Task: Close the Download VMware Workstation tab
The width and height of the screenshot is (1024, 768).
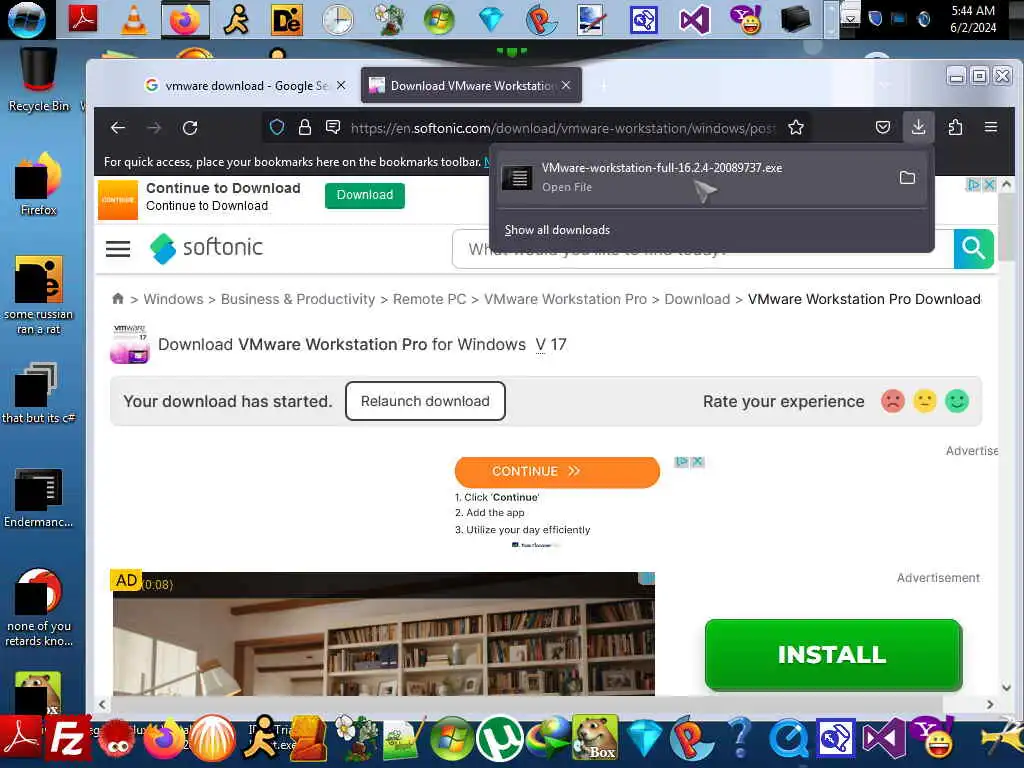Action: tap(566, 86)
